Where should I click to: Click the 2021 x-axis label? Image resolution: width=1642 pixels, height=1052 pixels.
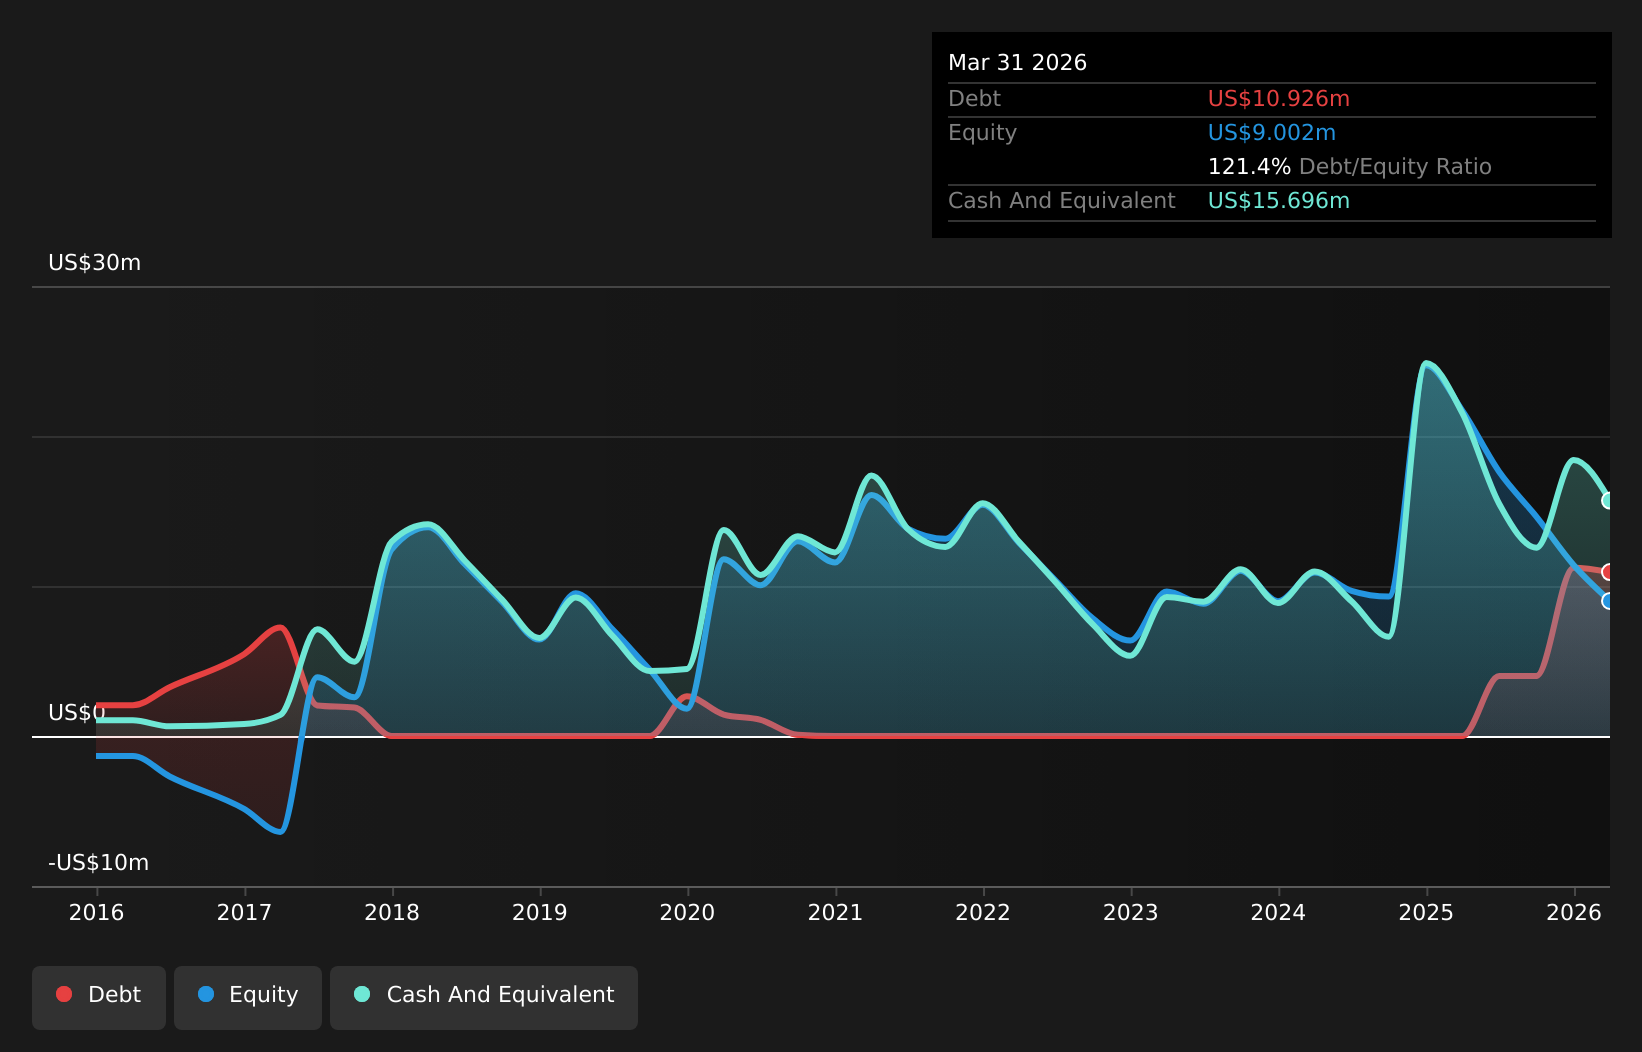(836, 912)
